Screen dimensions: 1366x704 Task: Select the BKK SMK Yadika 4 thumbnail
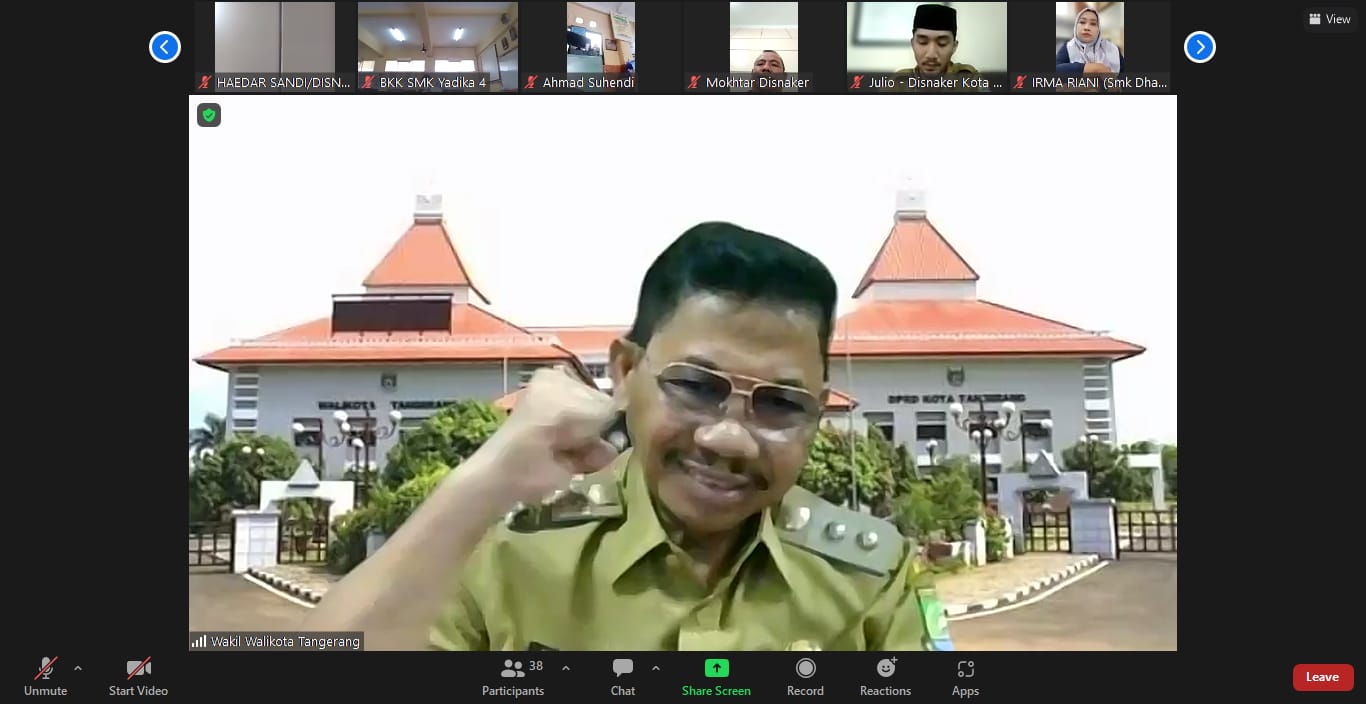(438, 46)
